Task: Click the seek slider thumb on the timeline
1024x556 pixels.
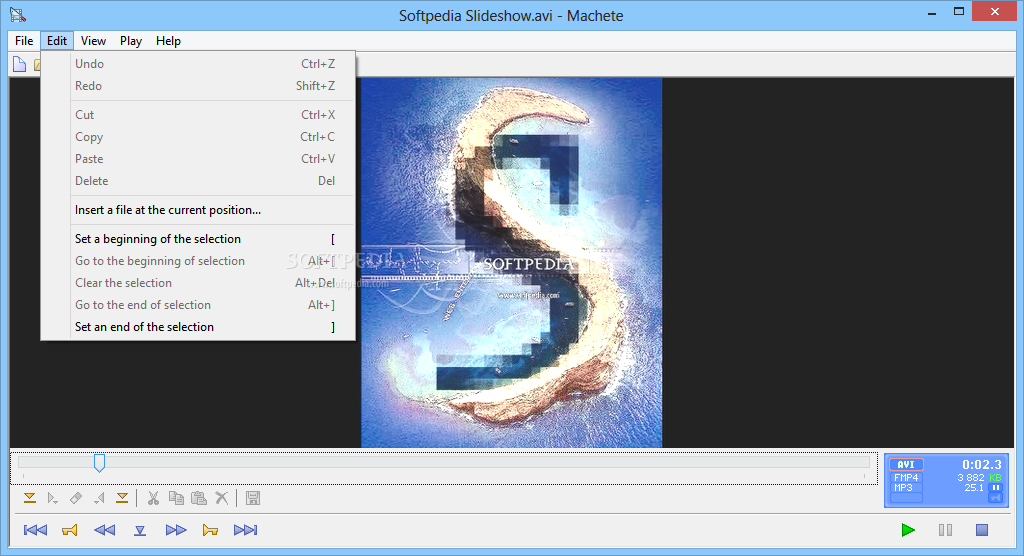Action: coord(99,463)
